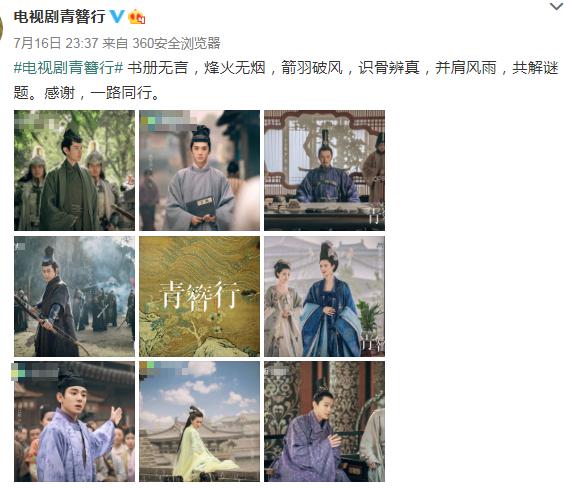Click the text 感谢，一路同行
Viewport: 564px width, 489px height.
(x=101, y=92)
